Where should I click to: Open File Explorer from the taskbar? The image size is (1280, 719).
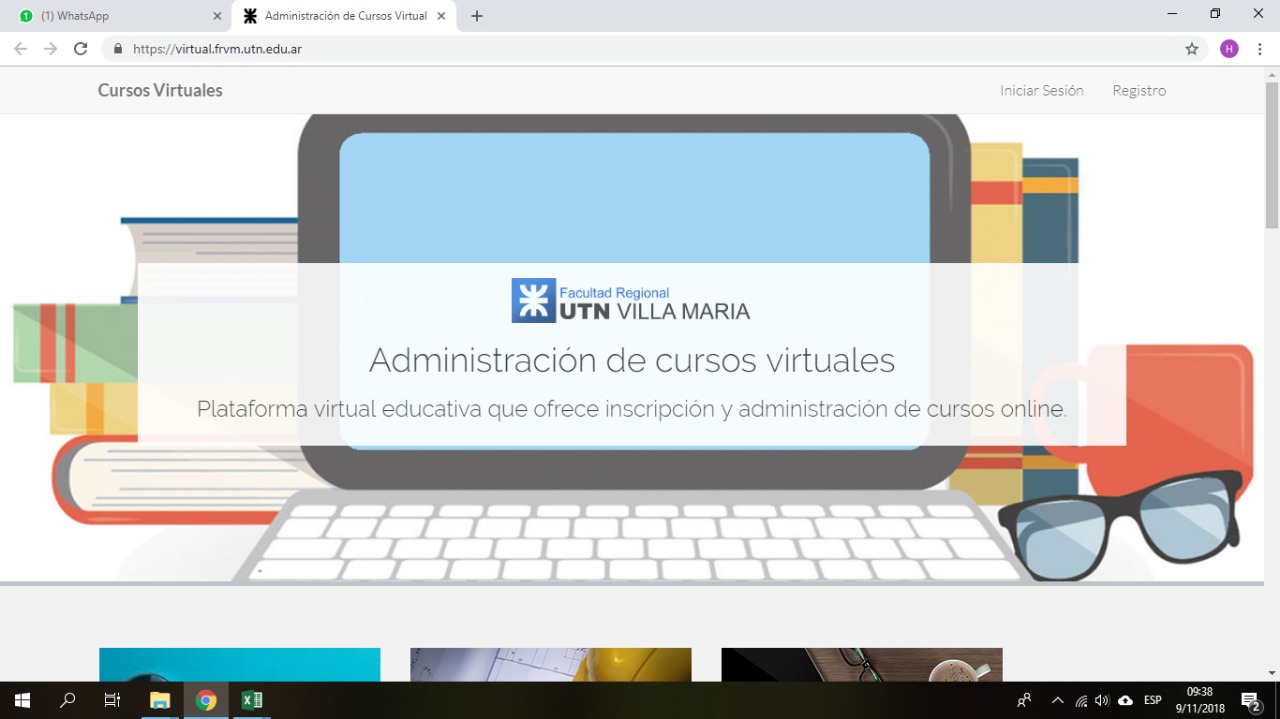[x=160, y=700]
